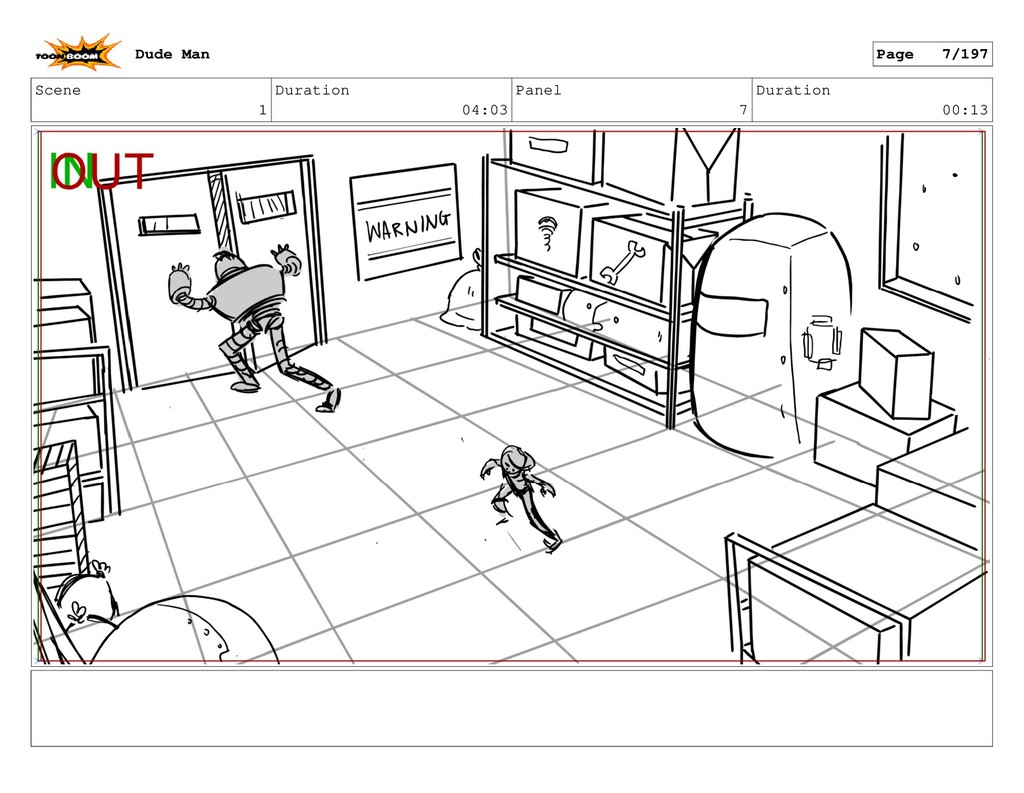Viewport: 1024px width, 793px height.
Task: Click the WARNING sign on the wall
Action: 406,224
